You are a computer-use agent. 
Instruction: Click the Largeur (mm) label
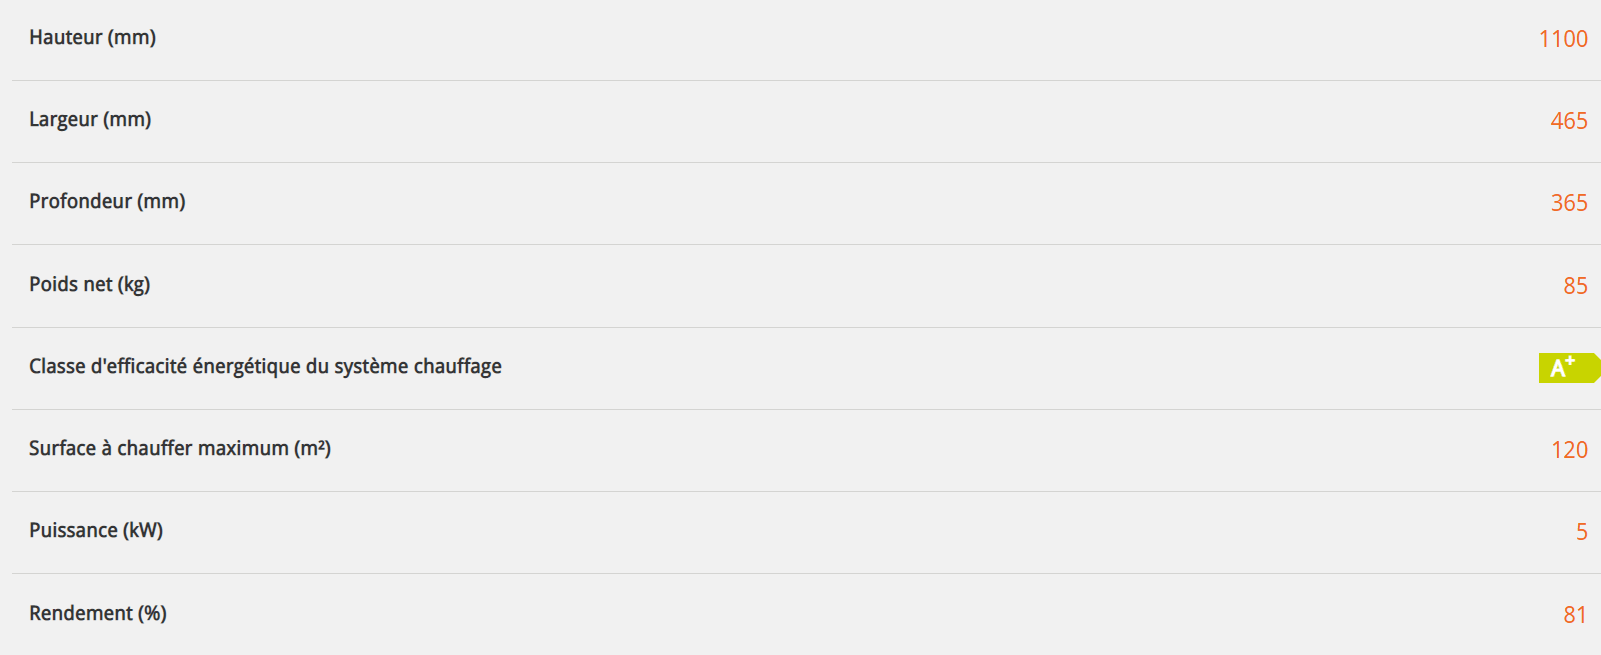90,120
